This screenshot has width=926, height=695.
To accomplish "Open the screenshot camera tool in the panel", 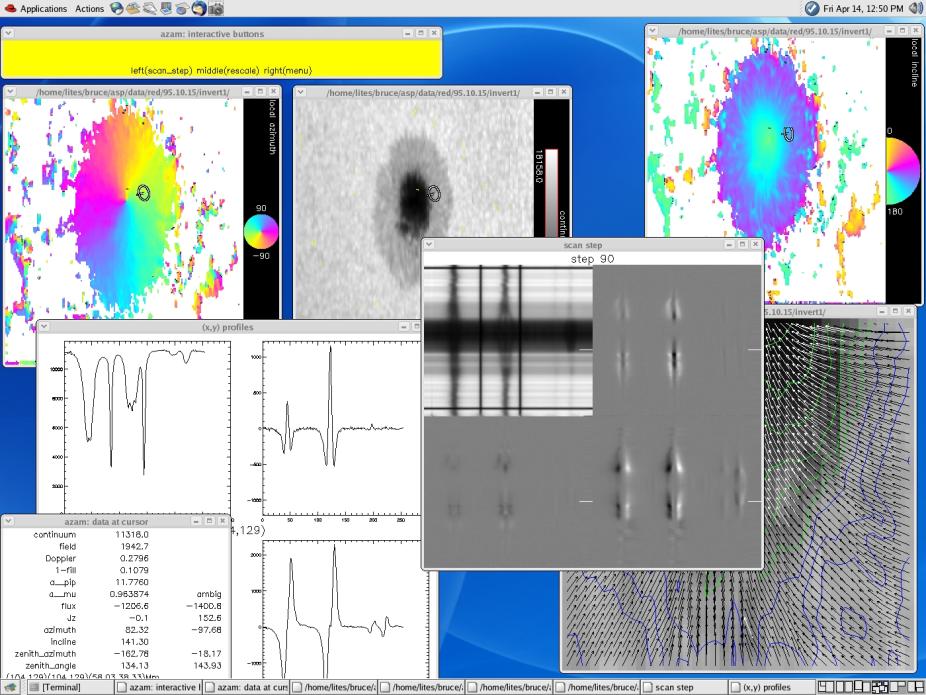I will [x=214, y=9].
